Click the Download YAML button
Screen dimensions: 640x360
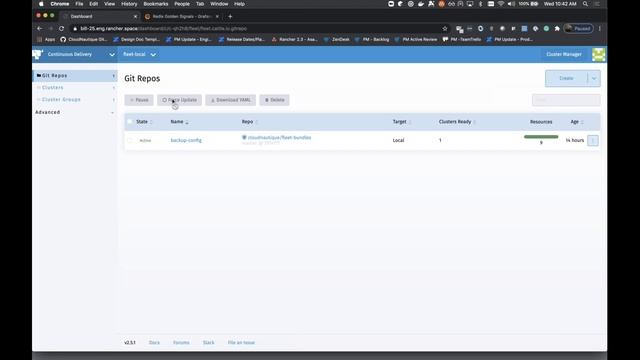click(x=231, y=100)
